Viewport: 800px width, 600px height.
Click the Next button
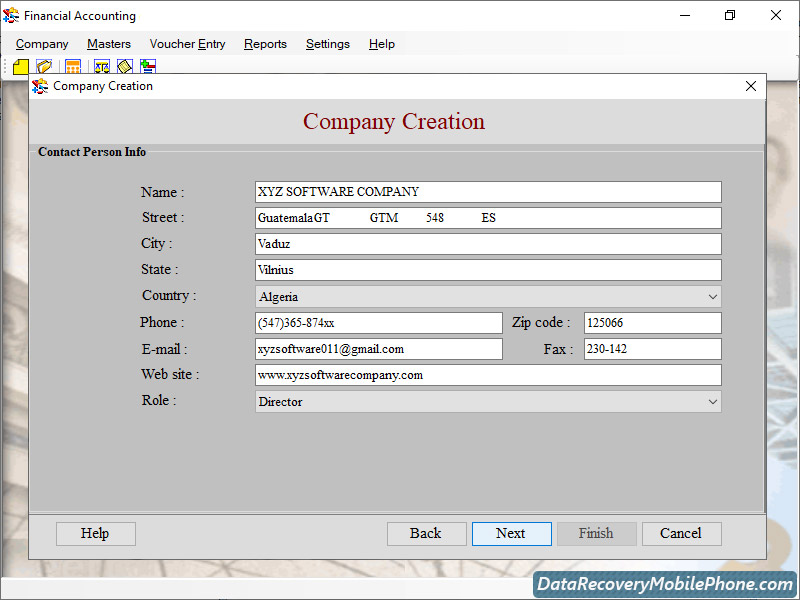[x=511, y=533]
